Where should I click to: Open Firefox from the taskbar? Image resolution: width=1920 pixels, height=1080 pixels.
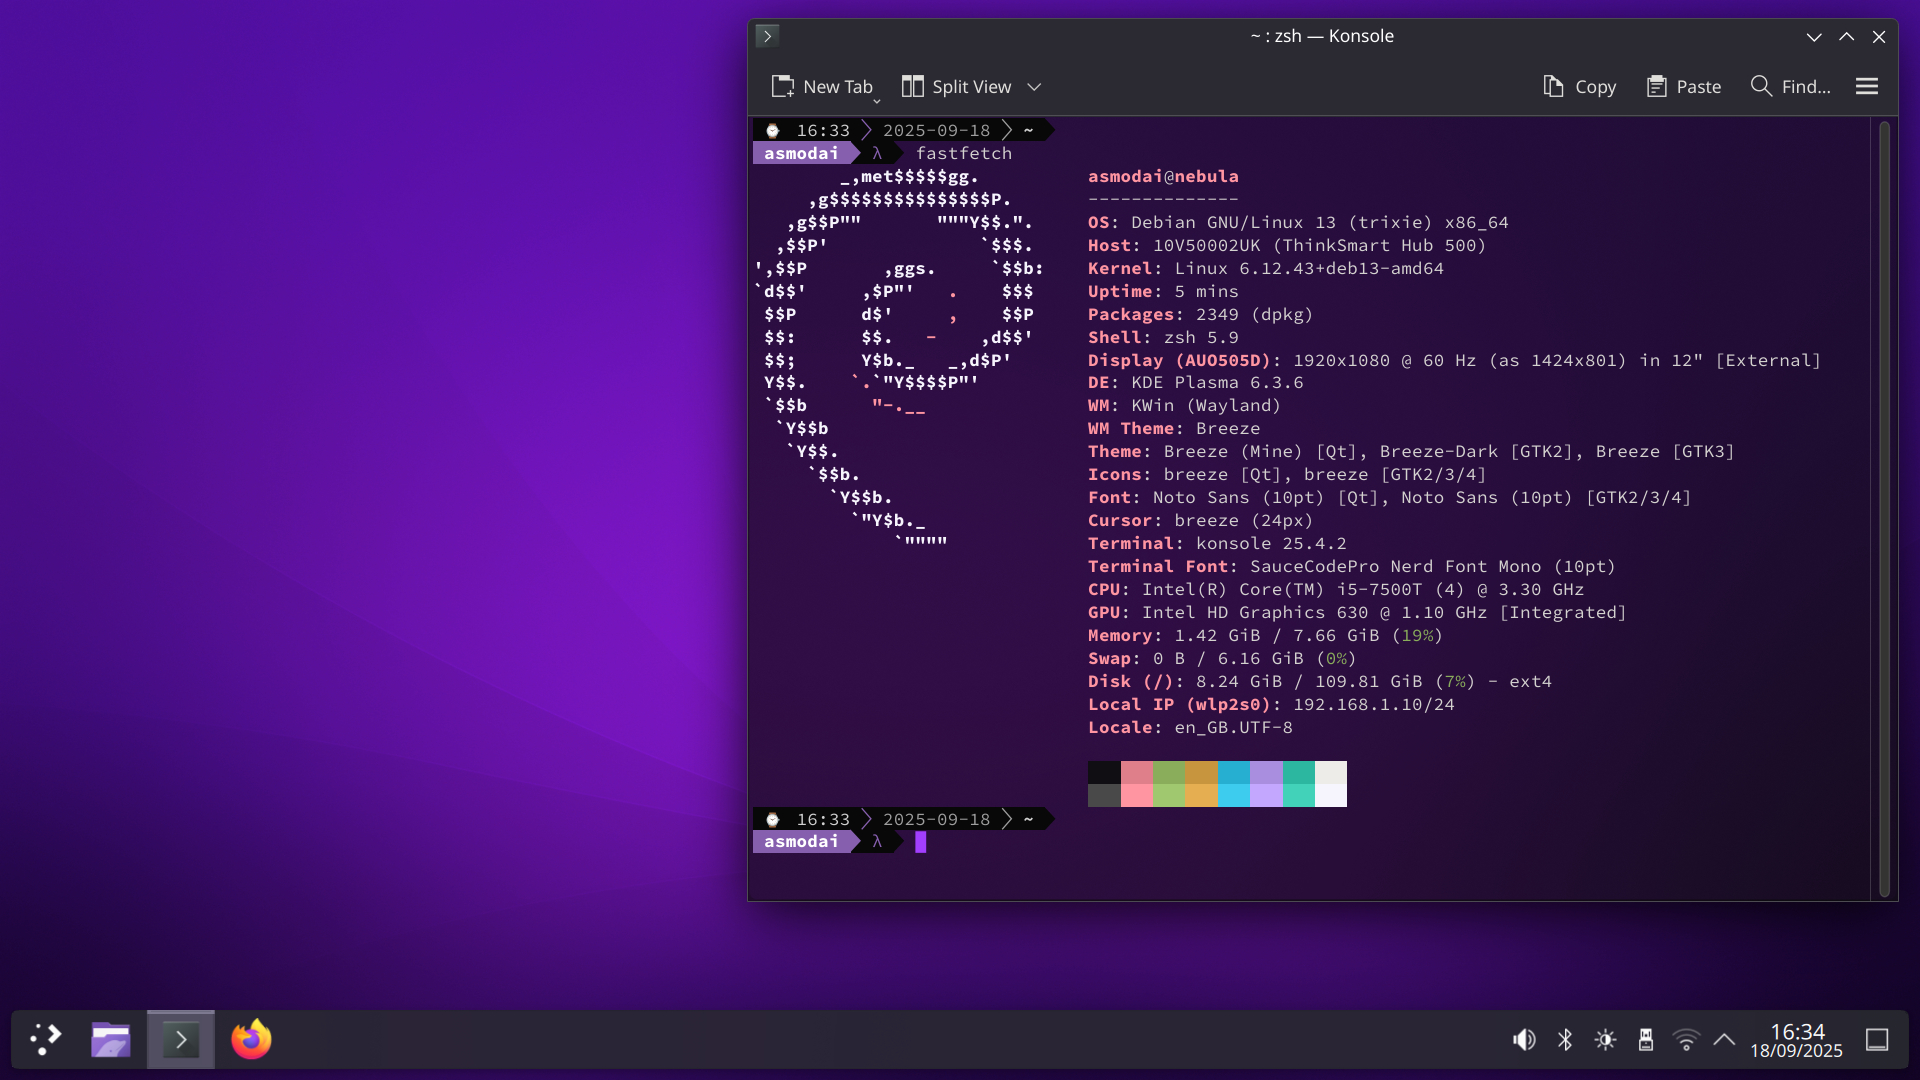pyautogui.click(x=251, y=1039)
